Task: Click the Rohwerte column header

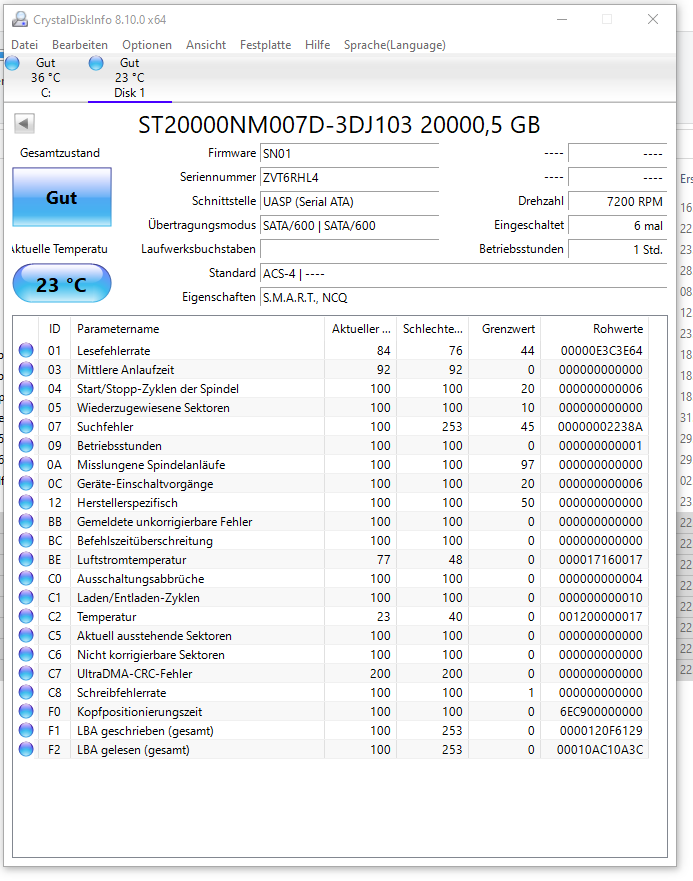Action: pyautogui.click(x=594, y=329)
